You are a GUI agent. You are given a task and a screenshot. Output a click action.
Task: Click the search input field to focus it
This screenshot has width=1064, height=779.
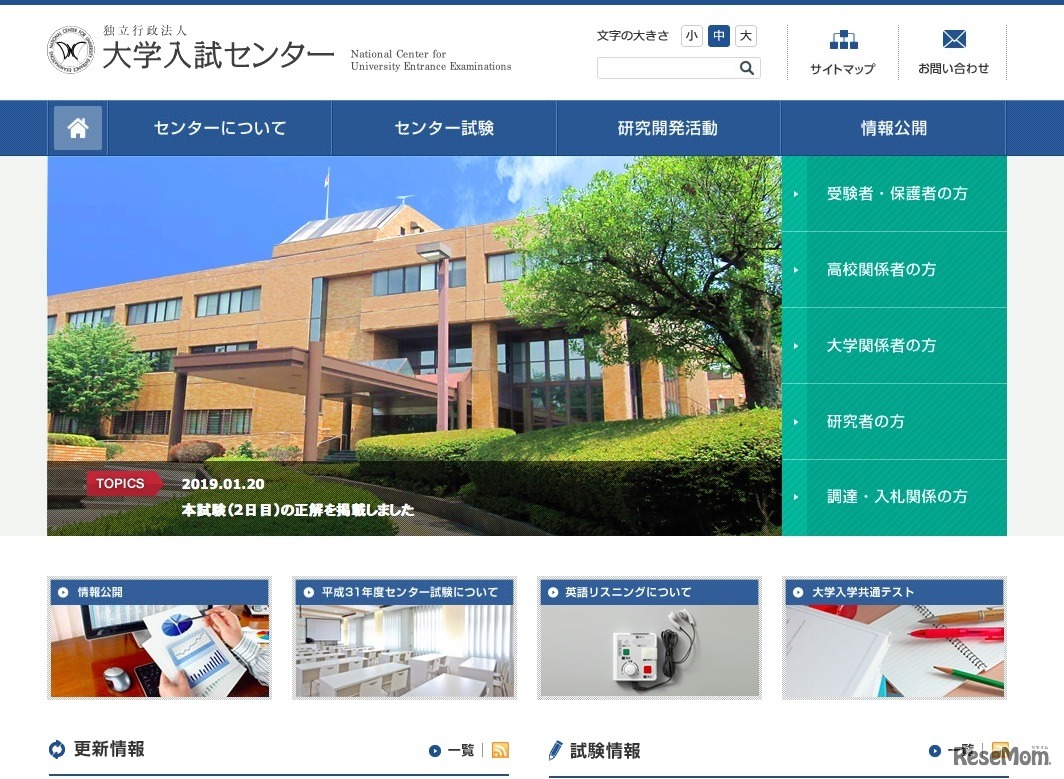point(660,68)
